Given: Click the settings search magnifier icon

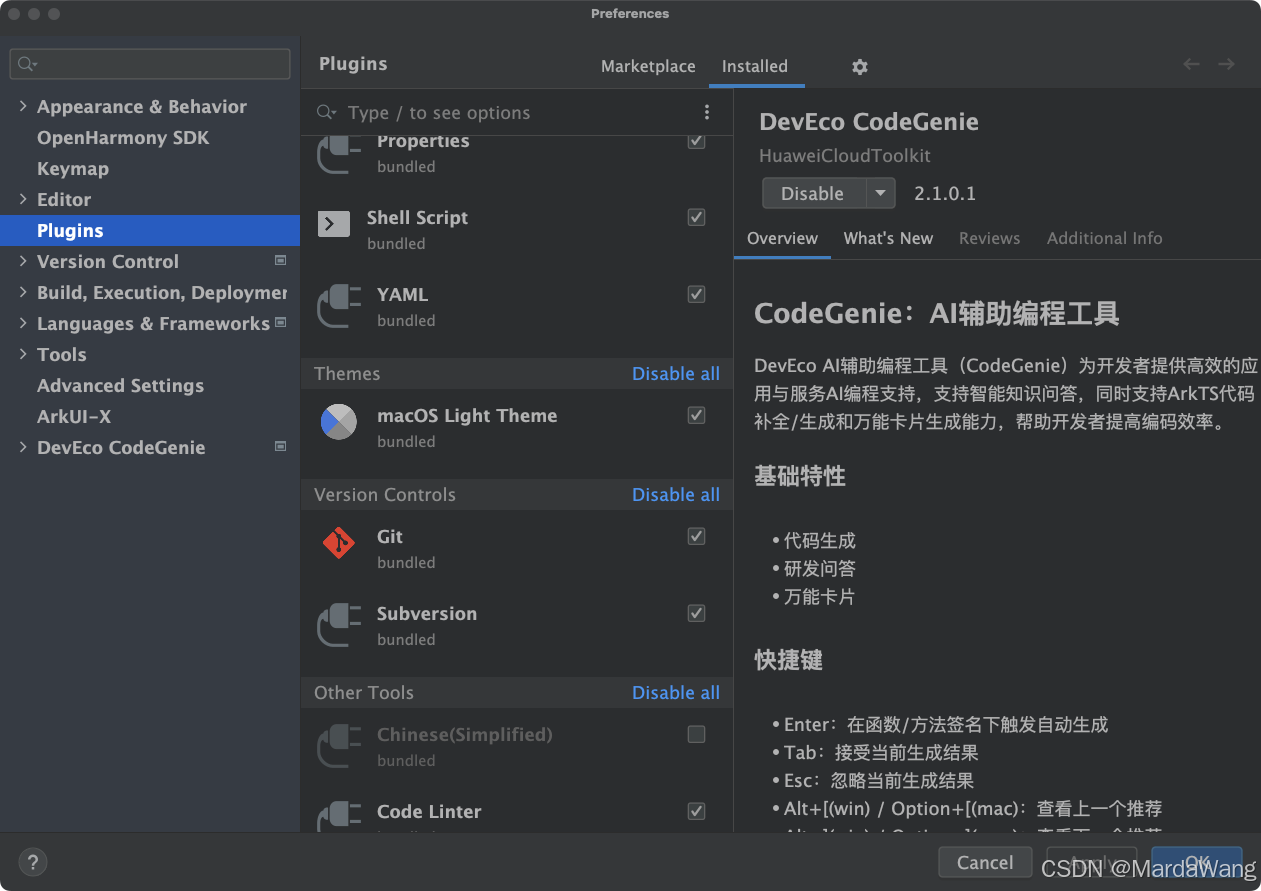Looking at the screenshot, I should point(27,64).
